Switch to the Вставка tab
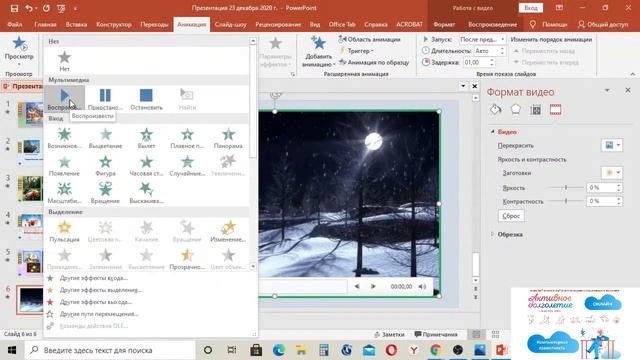This screenshot has width=640, height=360. click(76, 24)
